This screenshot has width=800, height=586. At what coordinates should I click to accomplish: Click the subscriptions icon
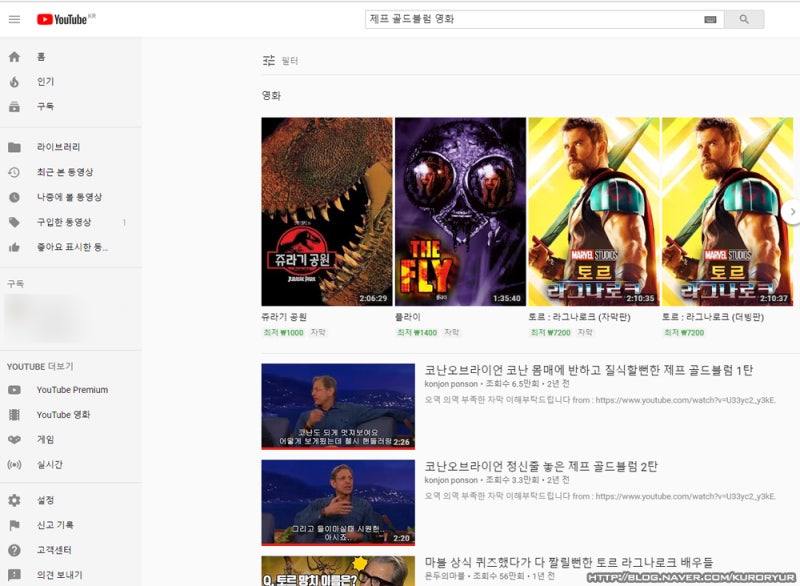coord(14,107)
